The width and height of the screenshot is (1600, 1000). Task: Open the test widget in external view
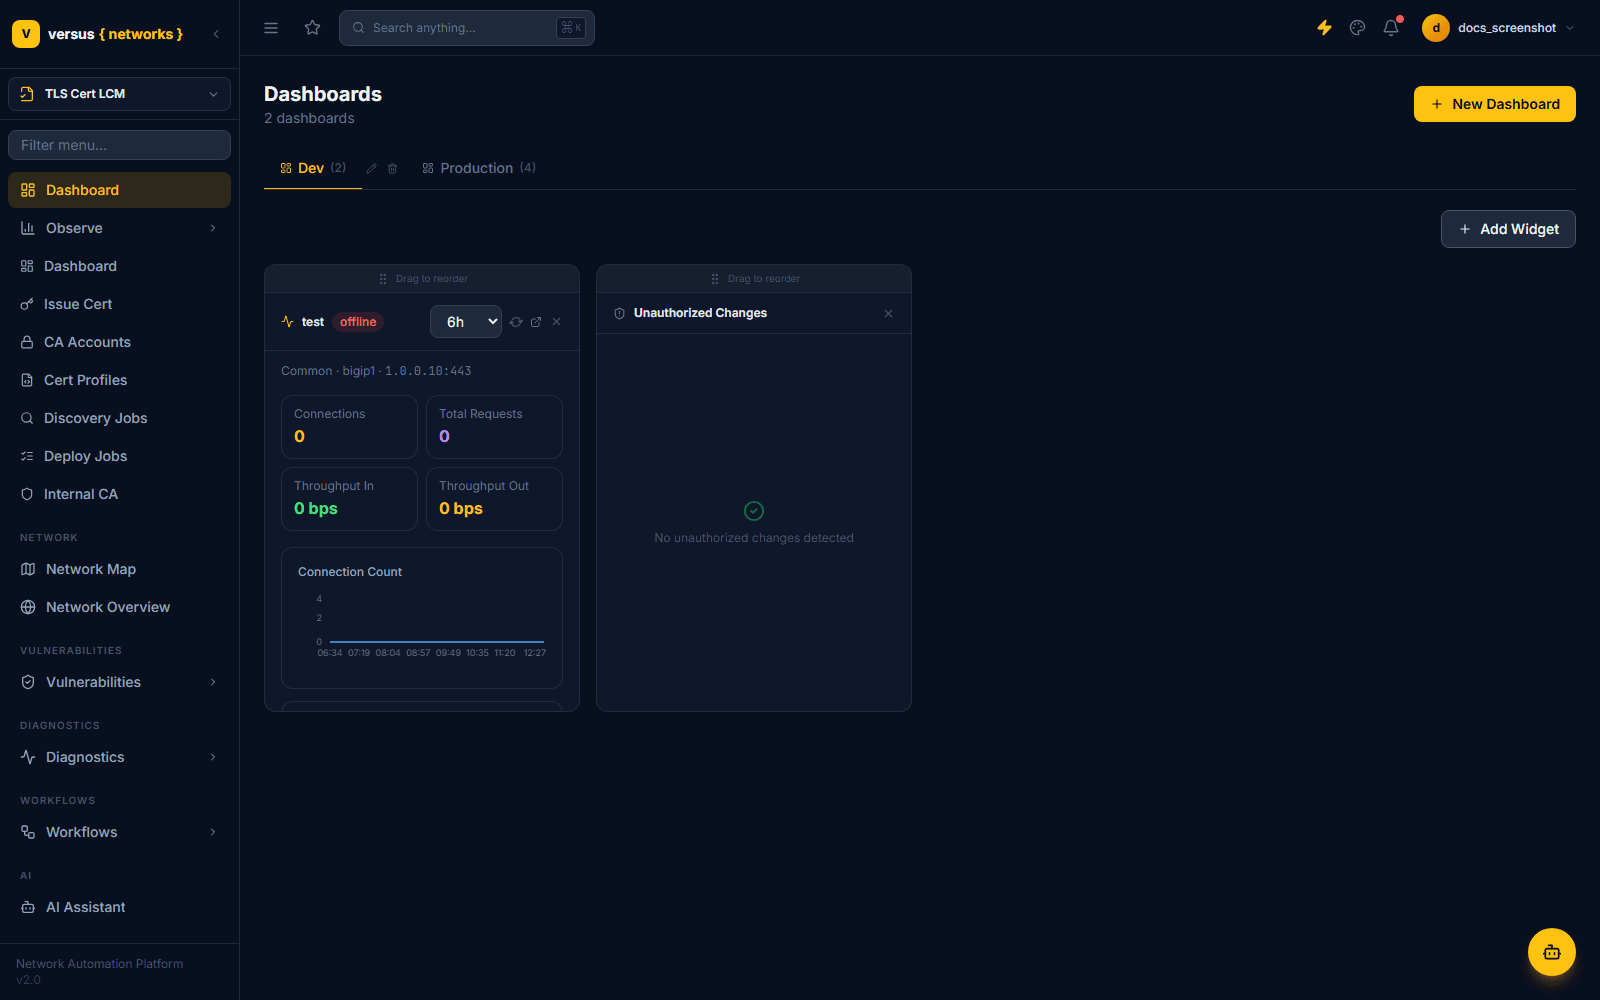(536, 322)
